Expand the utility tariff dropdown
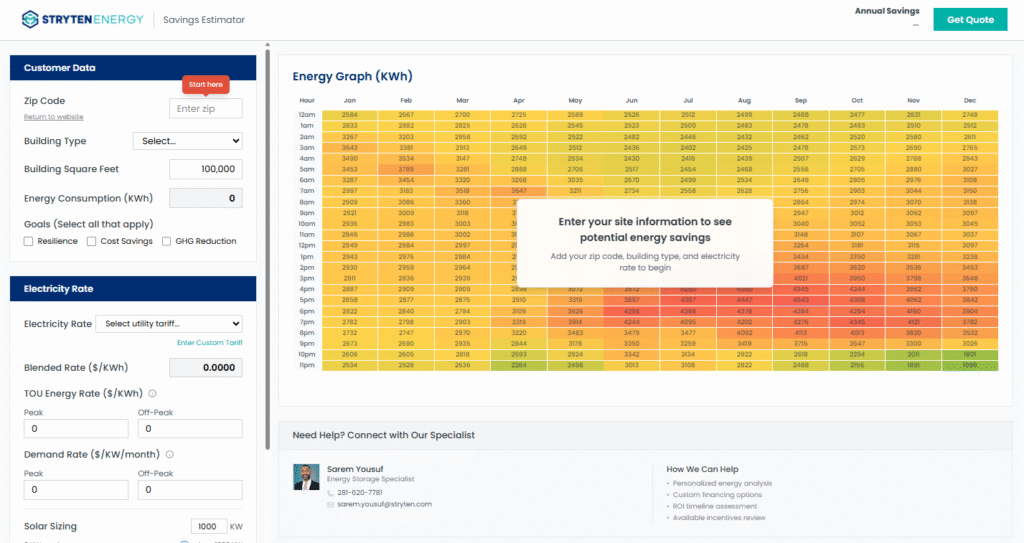 coord(168,324)
